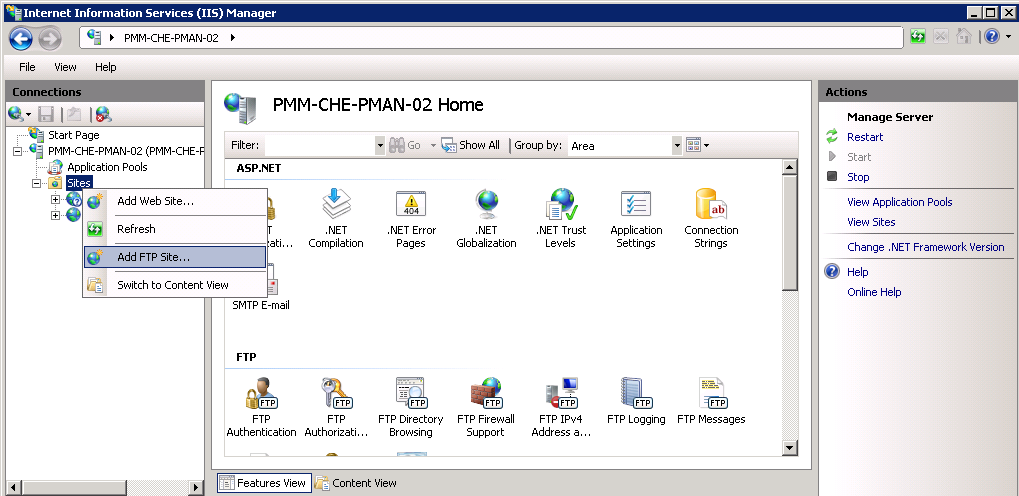1019x496 pixels.
Task: Open the View menu
Action: (65, 67)
